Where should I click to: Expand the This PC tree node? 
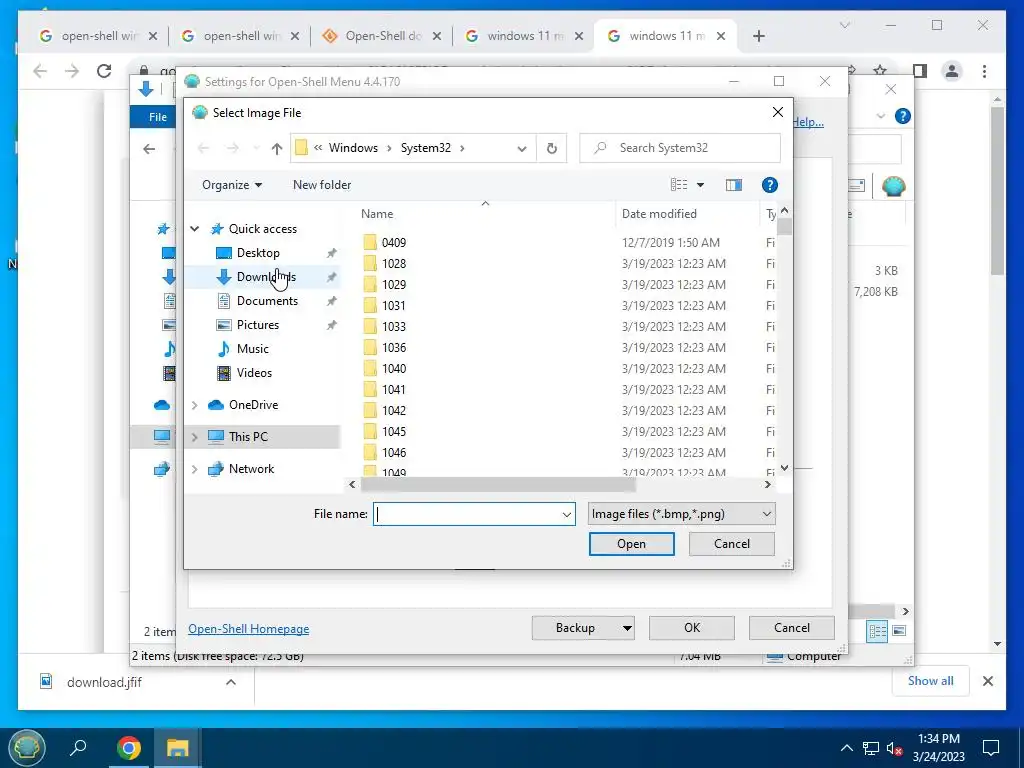[x=195, y=437]
